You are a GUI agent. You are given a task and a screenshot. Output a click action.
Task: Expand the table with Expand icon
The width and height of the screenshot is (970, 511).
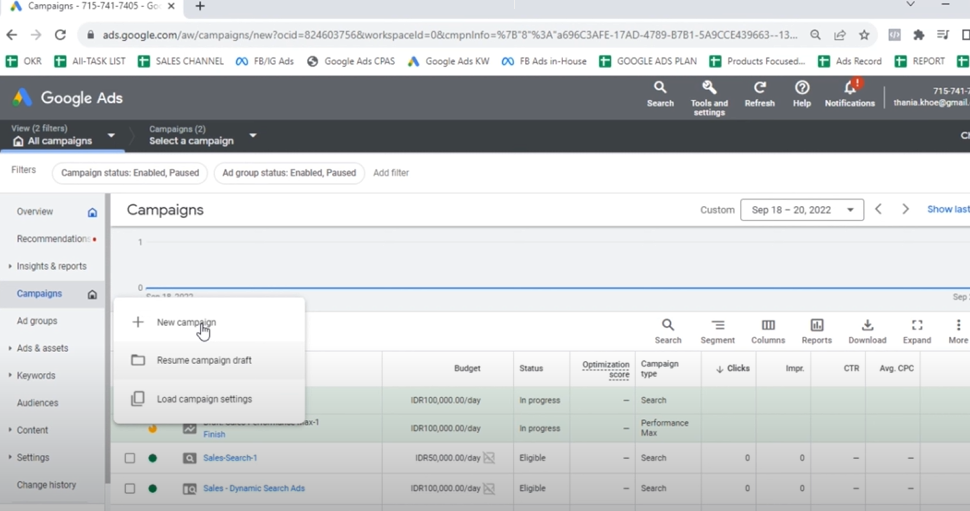pos(916,326)
